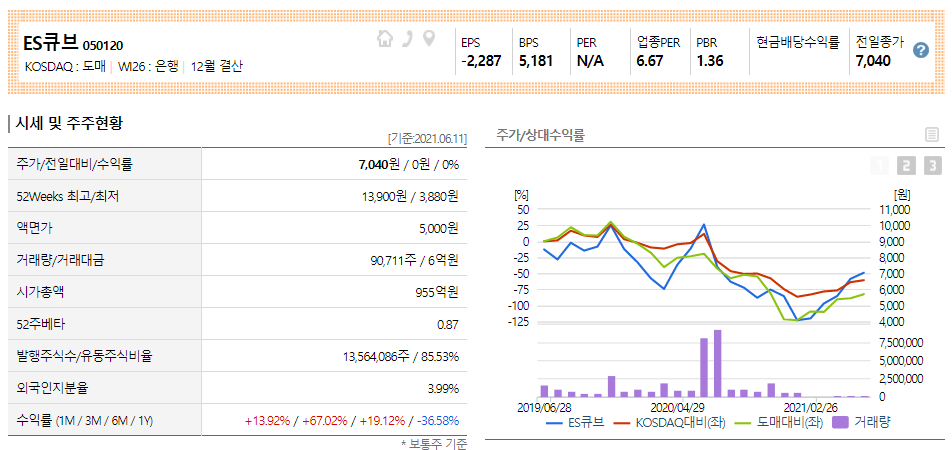Select chart period tab 1
This screenshot has height=450, width=952.
click(879, 166)
